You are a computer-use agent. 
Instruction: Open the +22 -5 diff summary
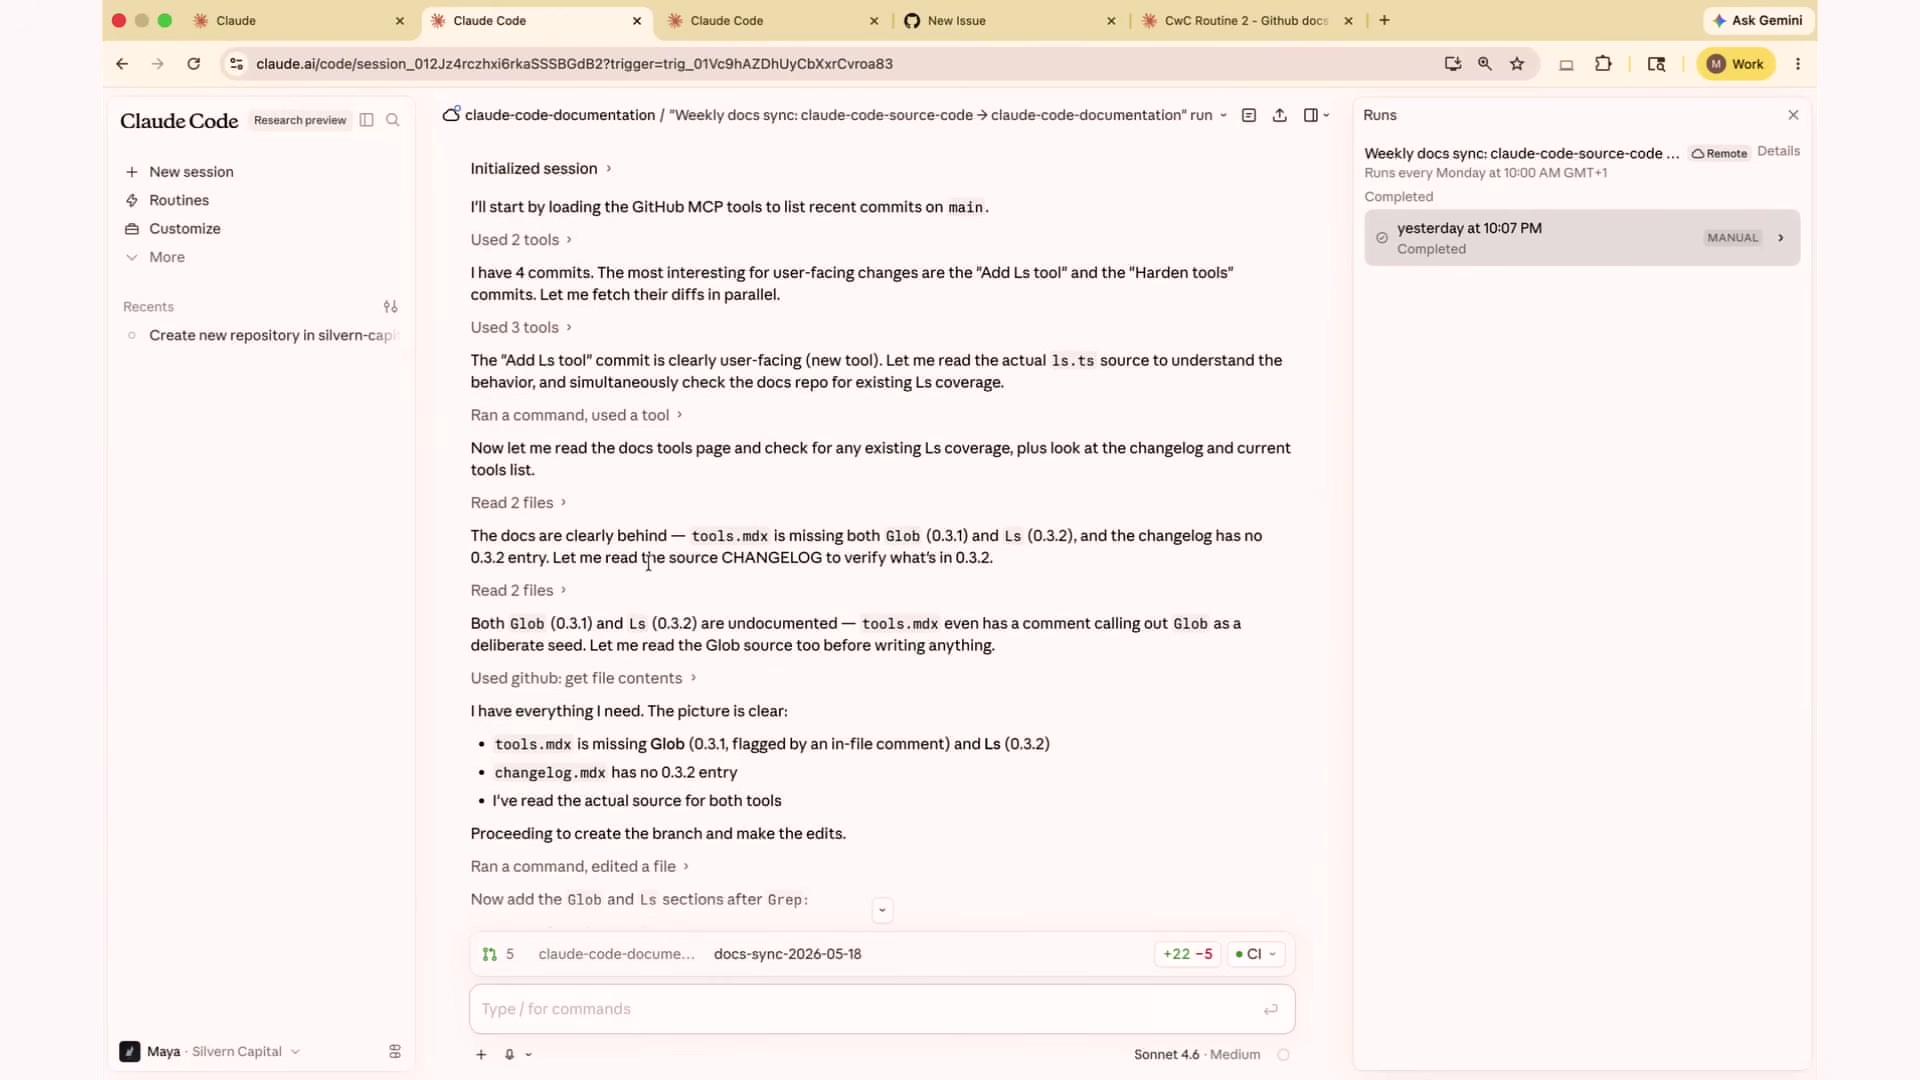click(x=1187, y=954)
